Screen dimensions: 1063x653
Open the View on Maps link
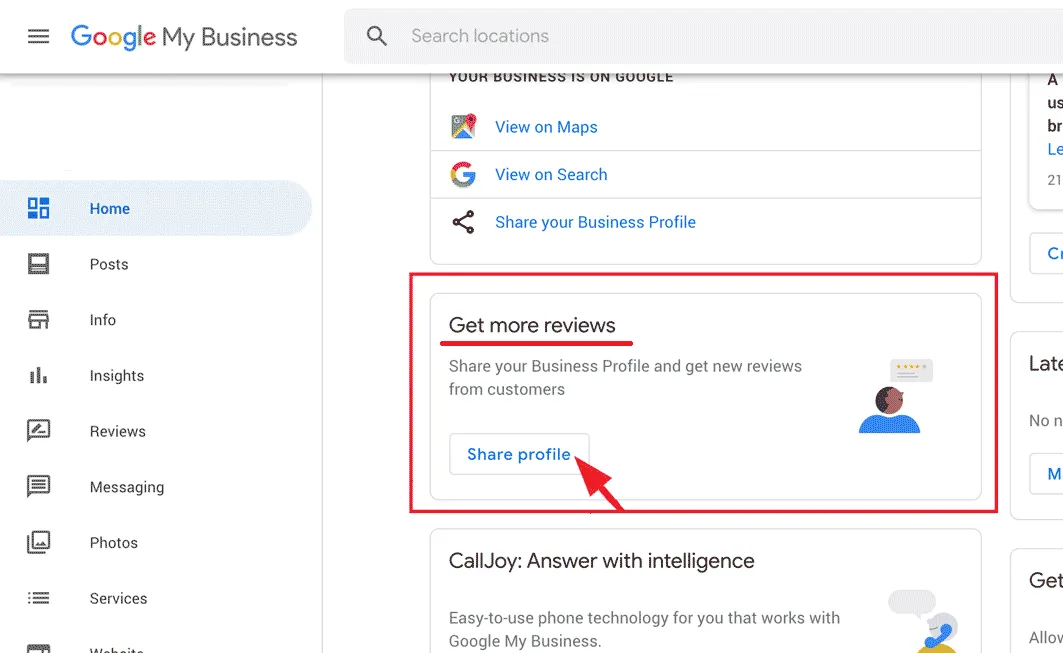(546, 127)
